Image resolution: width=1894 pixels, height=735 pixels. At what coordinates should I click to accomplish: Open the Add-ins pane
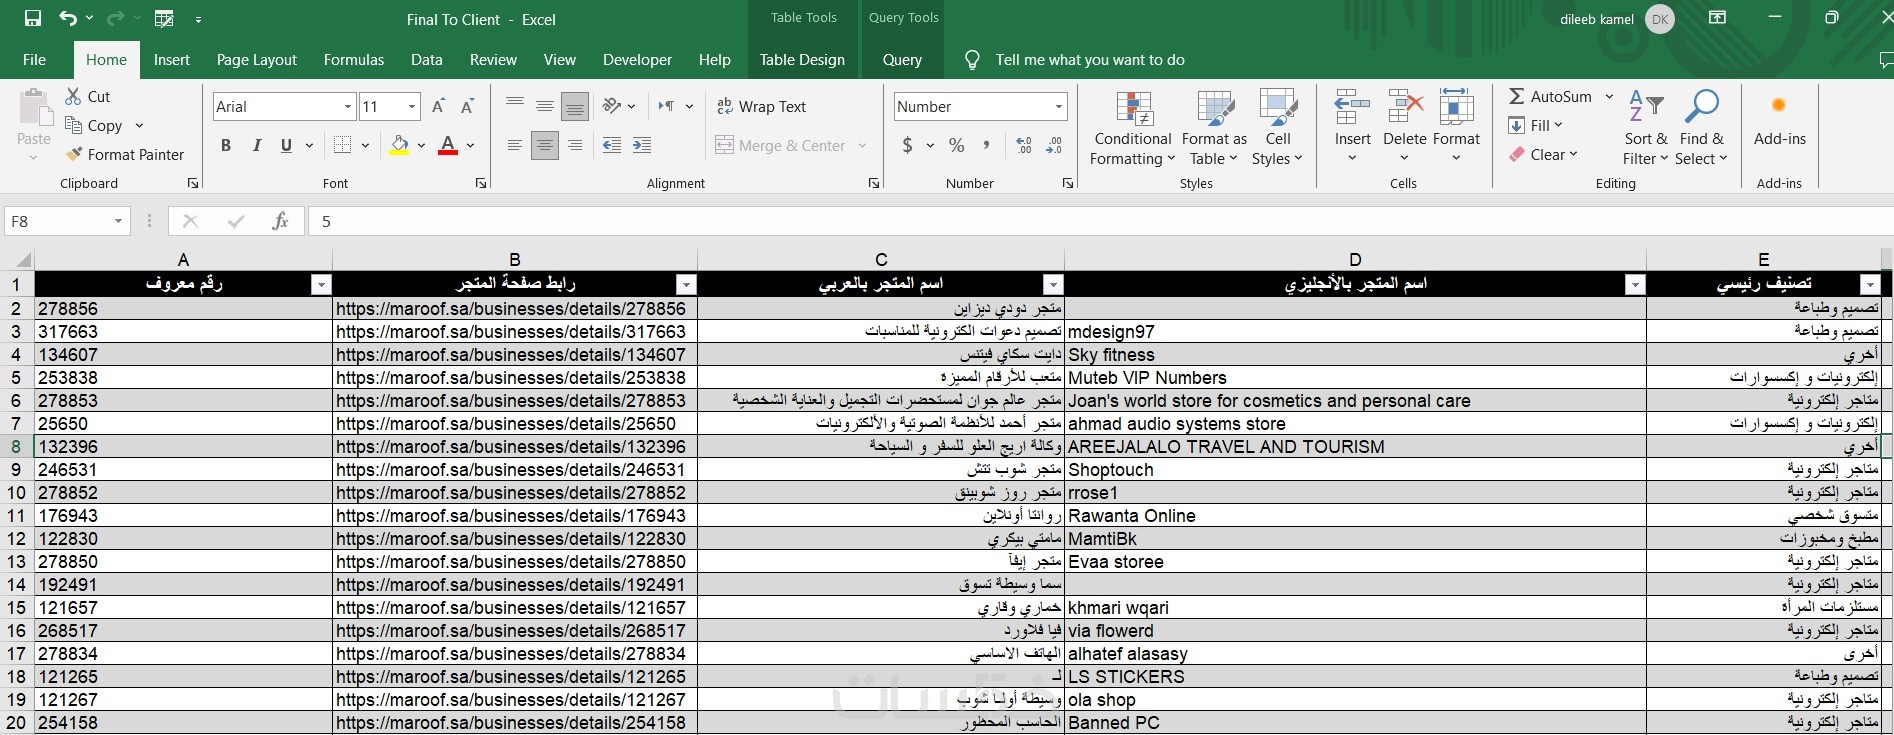click(1779, 120)
